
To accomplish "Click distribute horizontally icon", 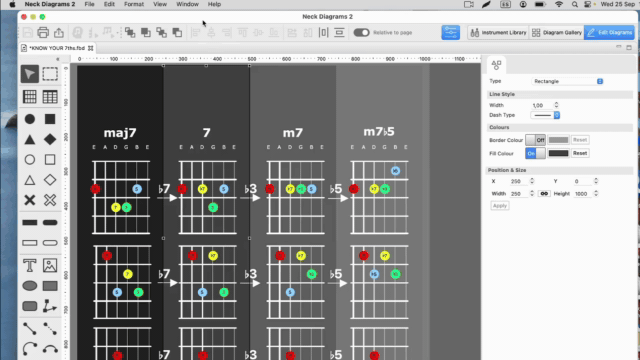I will [324, 32].
